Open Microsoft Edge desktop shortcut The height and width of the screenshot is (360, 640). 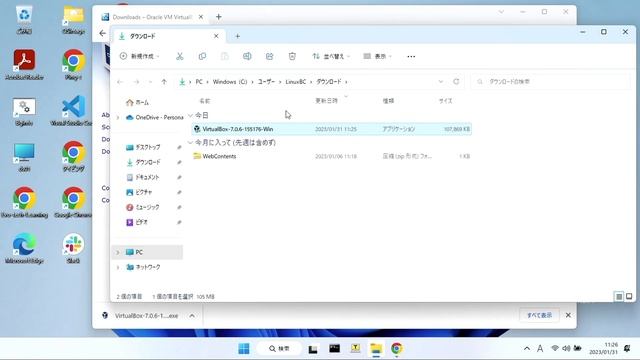pyautogui.click(x=24, y=248)
